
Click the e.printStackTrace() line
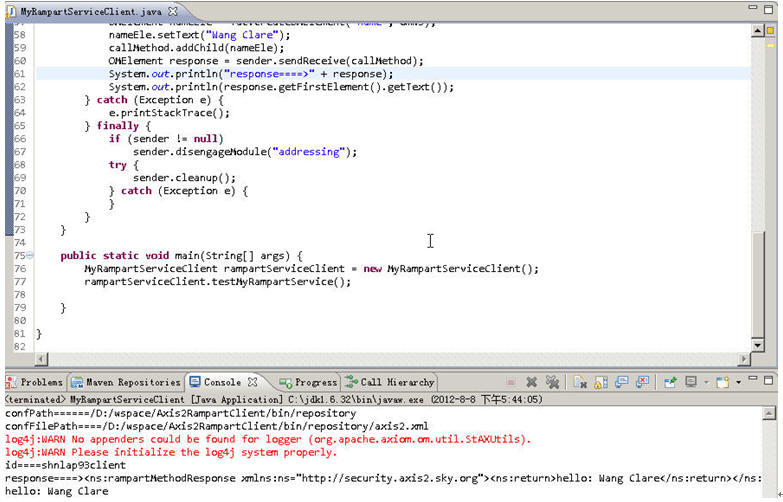click(169, 113)
